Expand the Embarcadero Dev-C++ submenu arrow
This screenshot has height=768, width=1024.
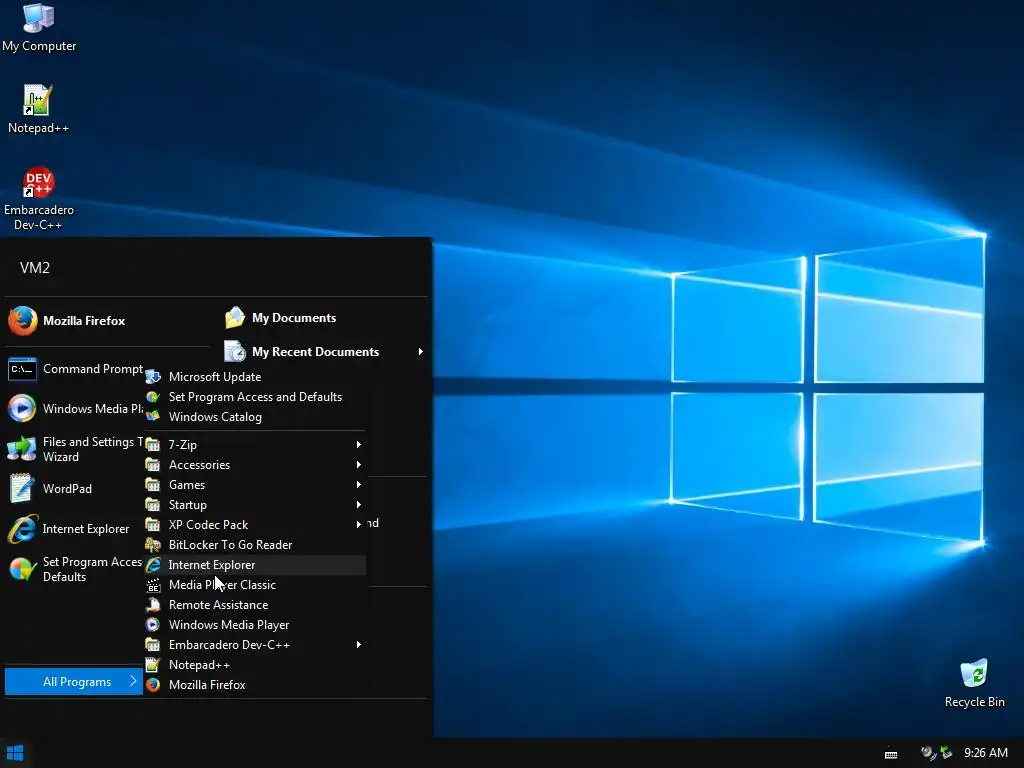click(359, 645)
